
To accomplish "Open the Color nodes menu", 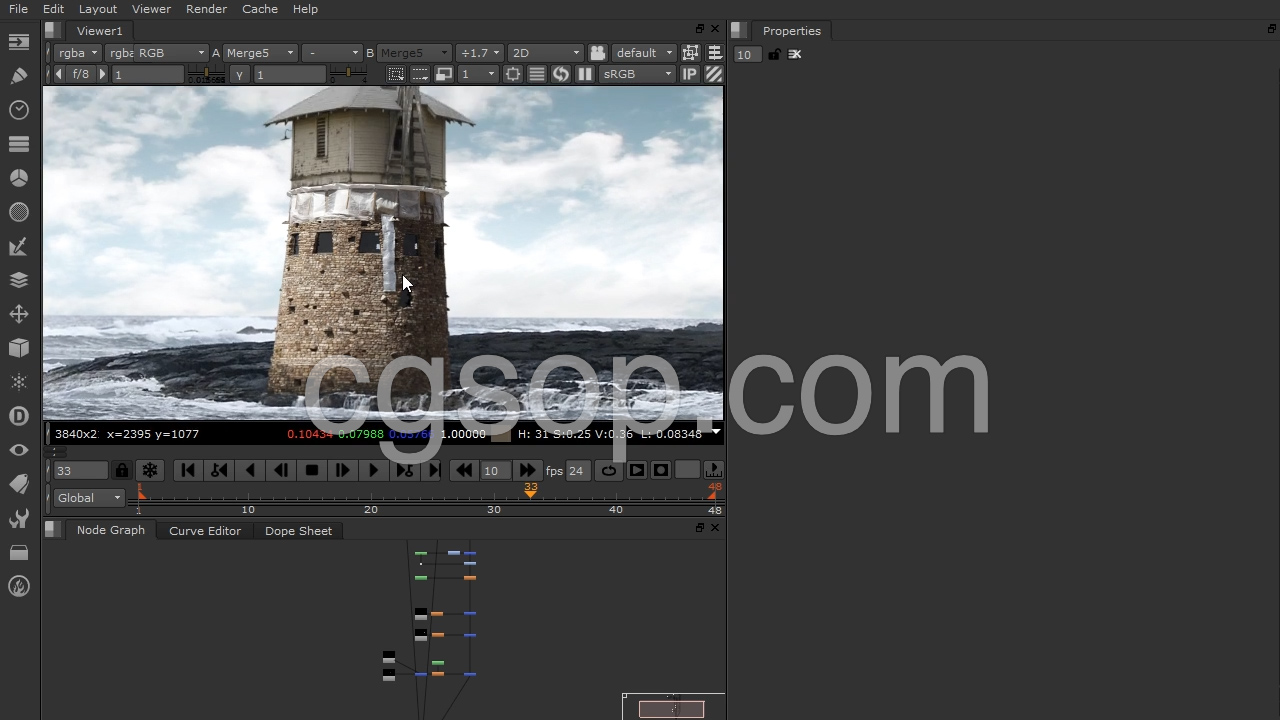I will click(19, 178).
